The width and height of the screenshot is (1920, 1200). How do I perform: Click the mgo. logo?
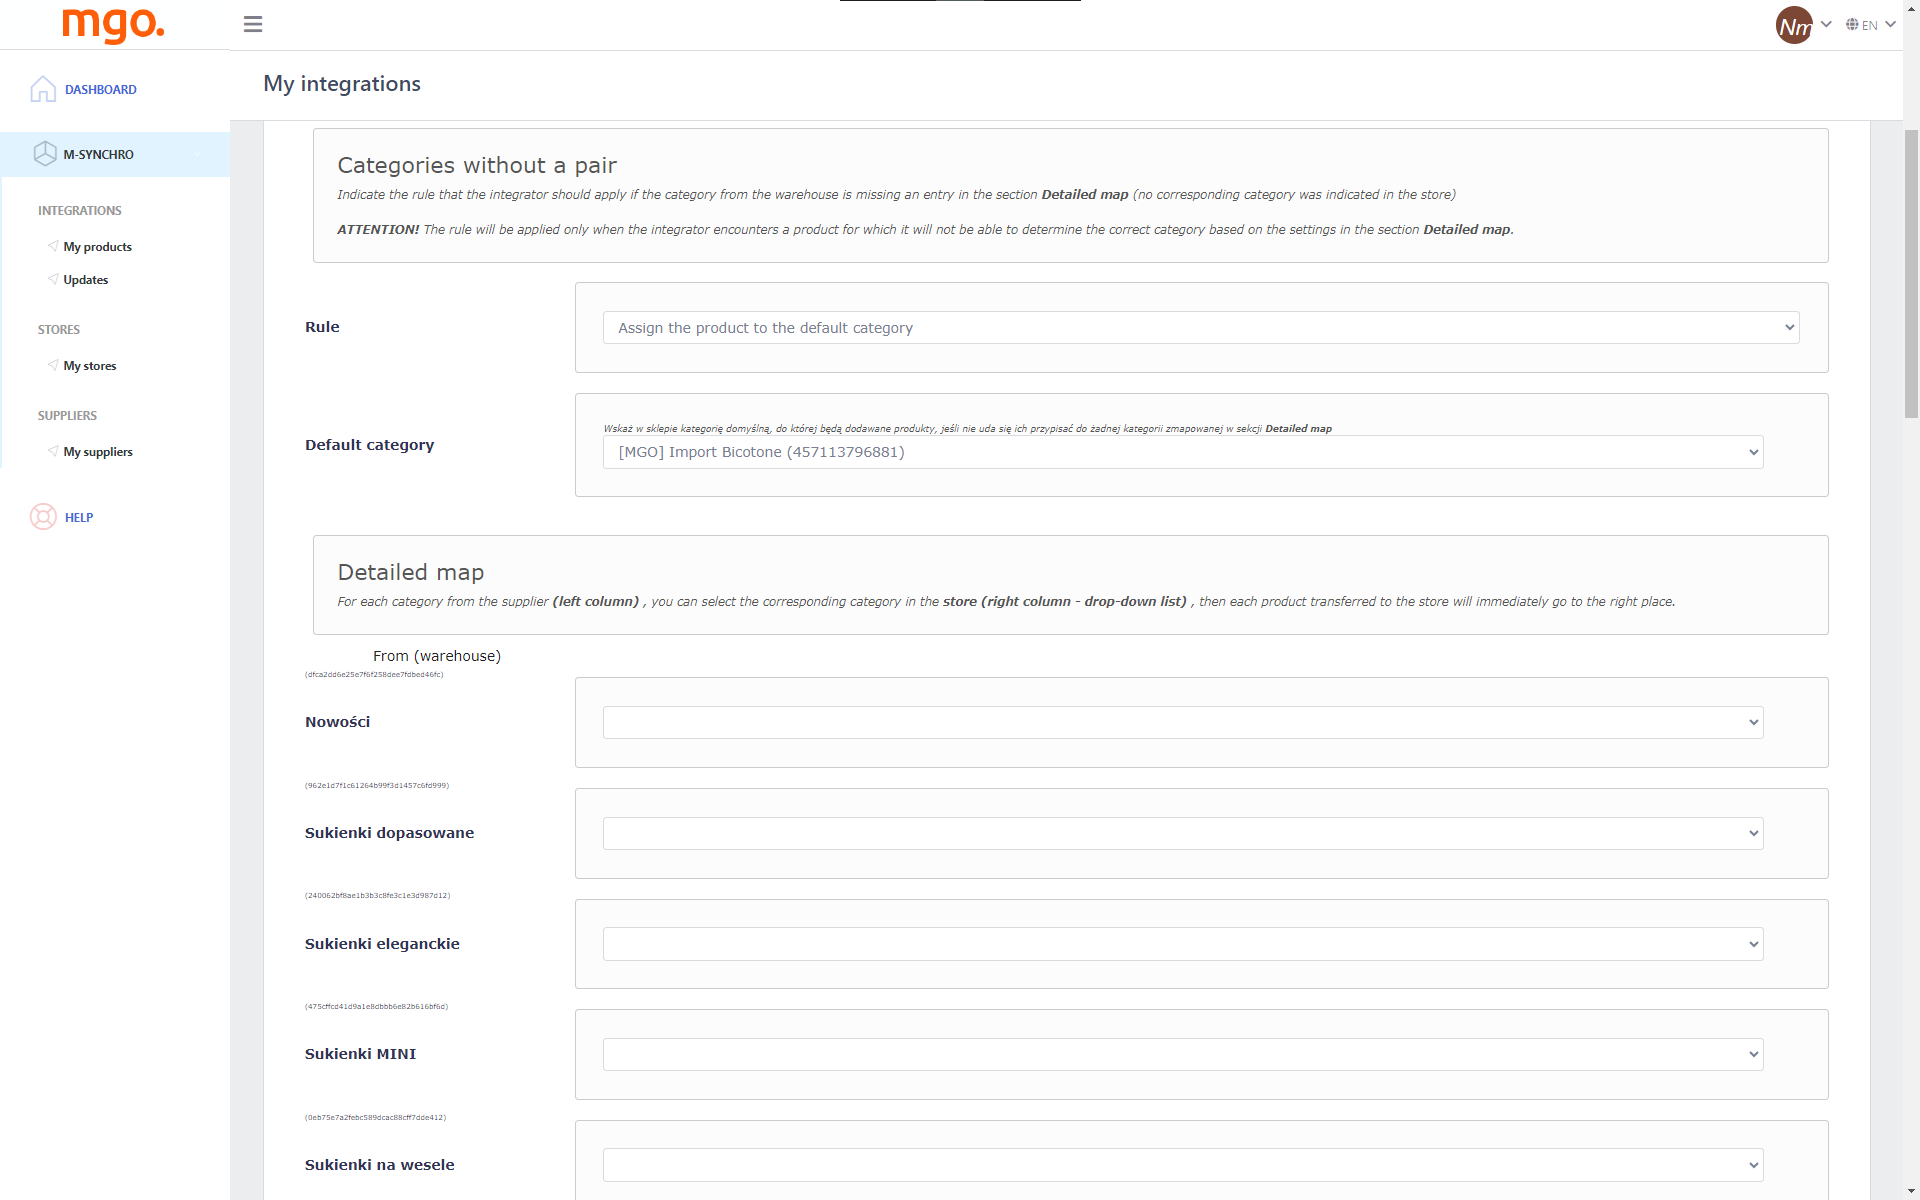click(113, 25)
